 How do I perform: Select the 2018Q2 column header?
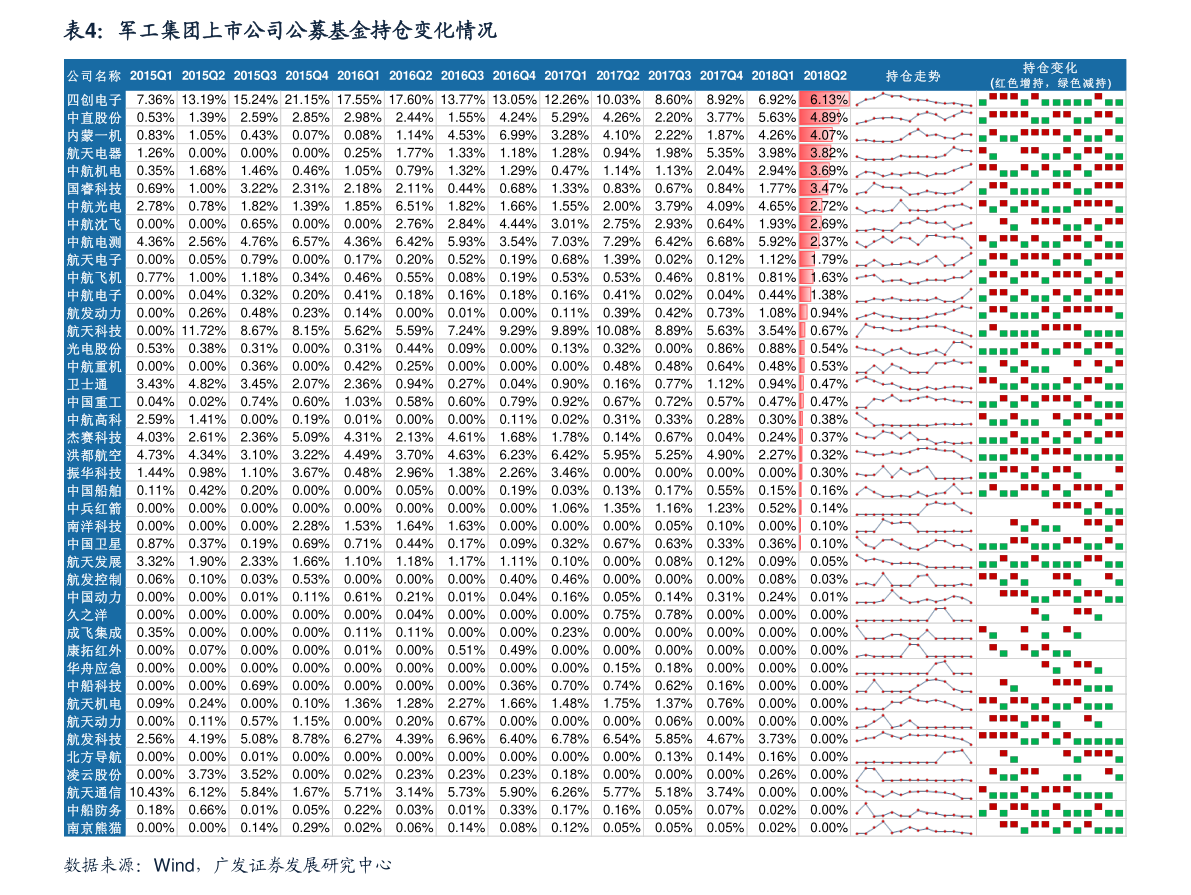825,76
